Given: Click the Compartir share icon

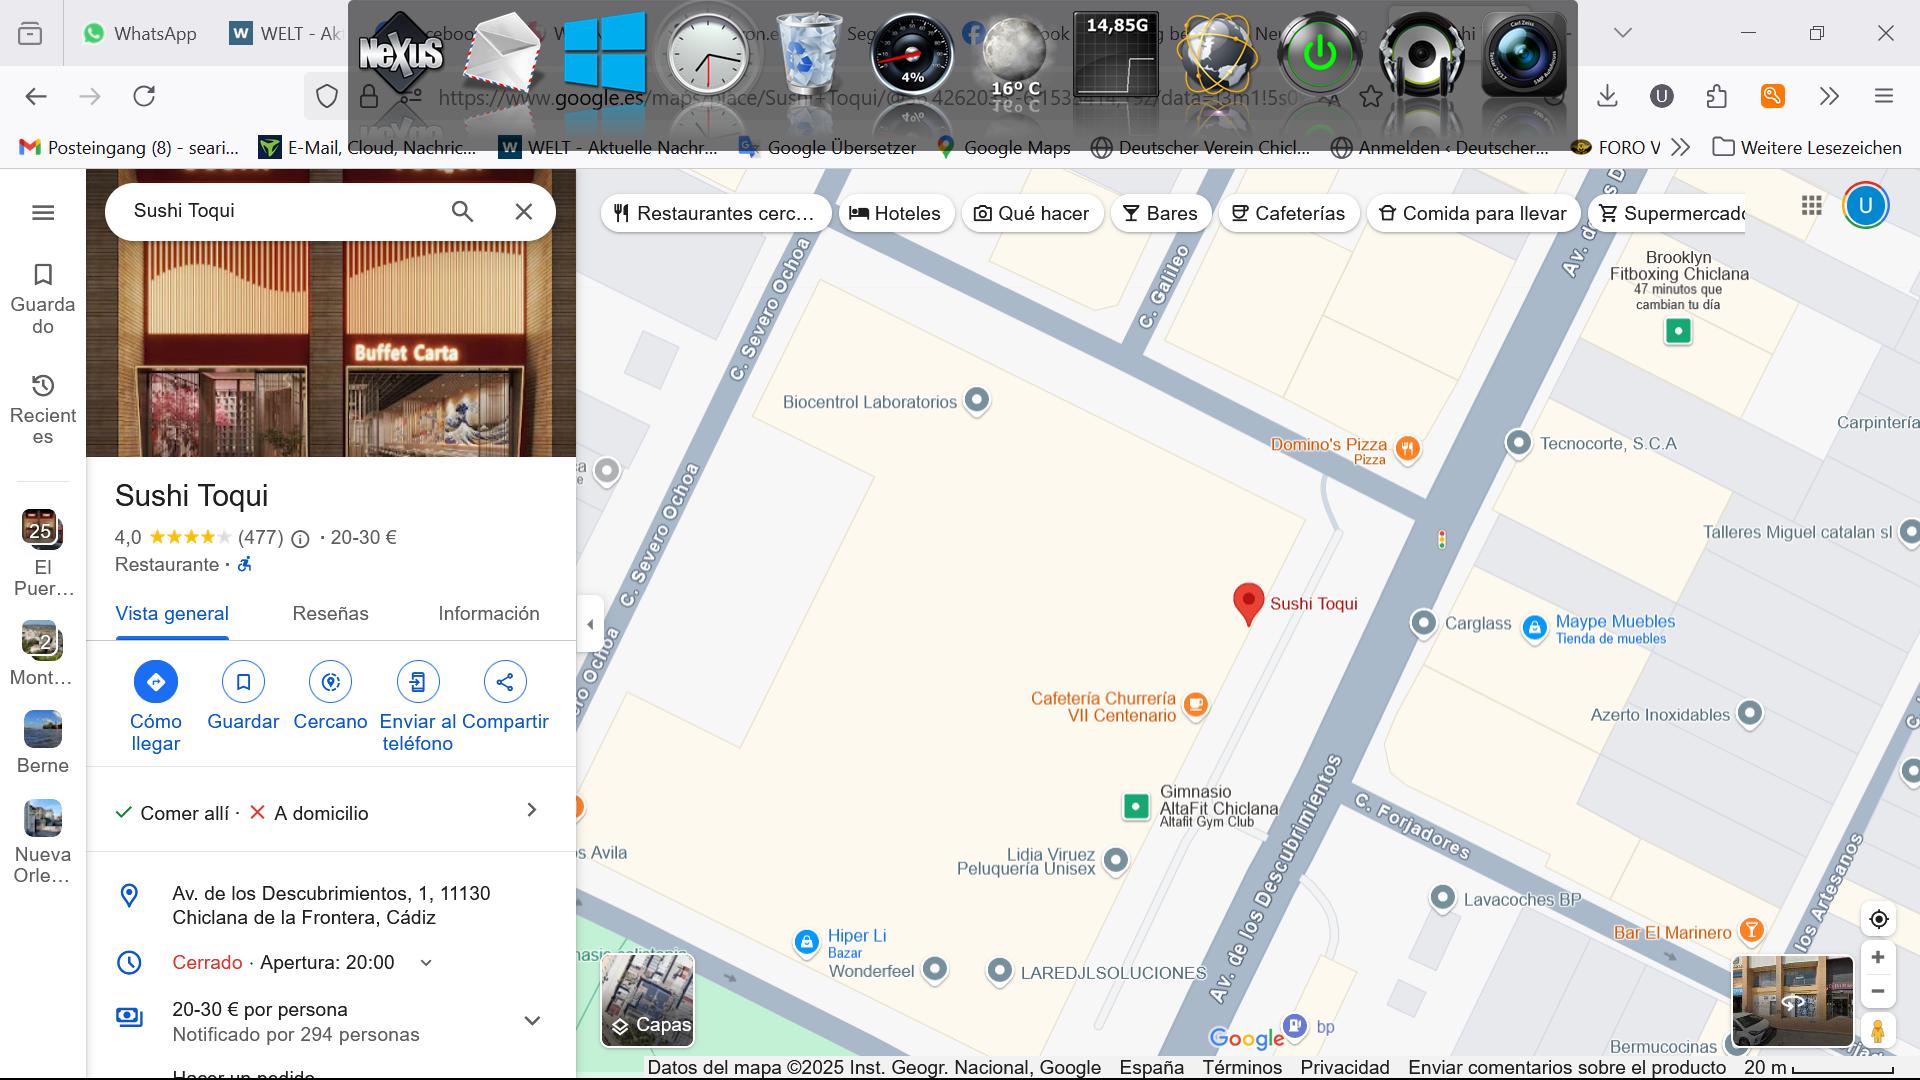Looking at the screenshot, I should pyautogui.click(x=505, y=682).
